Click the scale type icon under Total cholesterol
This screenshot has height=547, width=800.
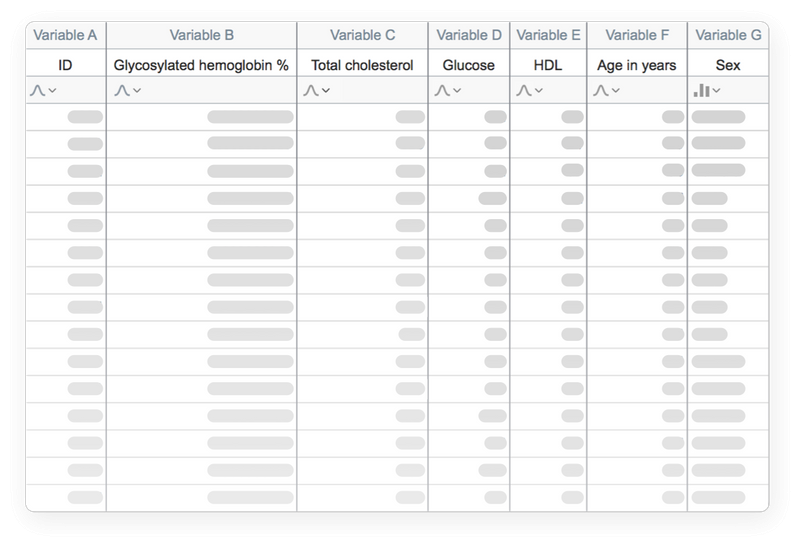[310, 91]
